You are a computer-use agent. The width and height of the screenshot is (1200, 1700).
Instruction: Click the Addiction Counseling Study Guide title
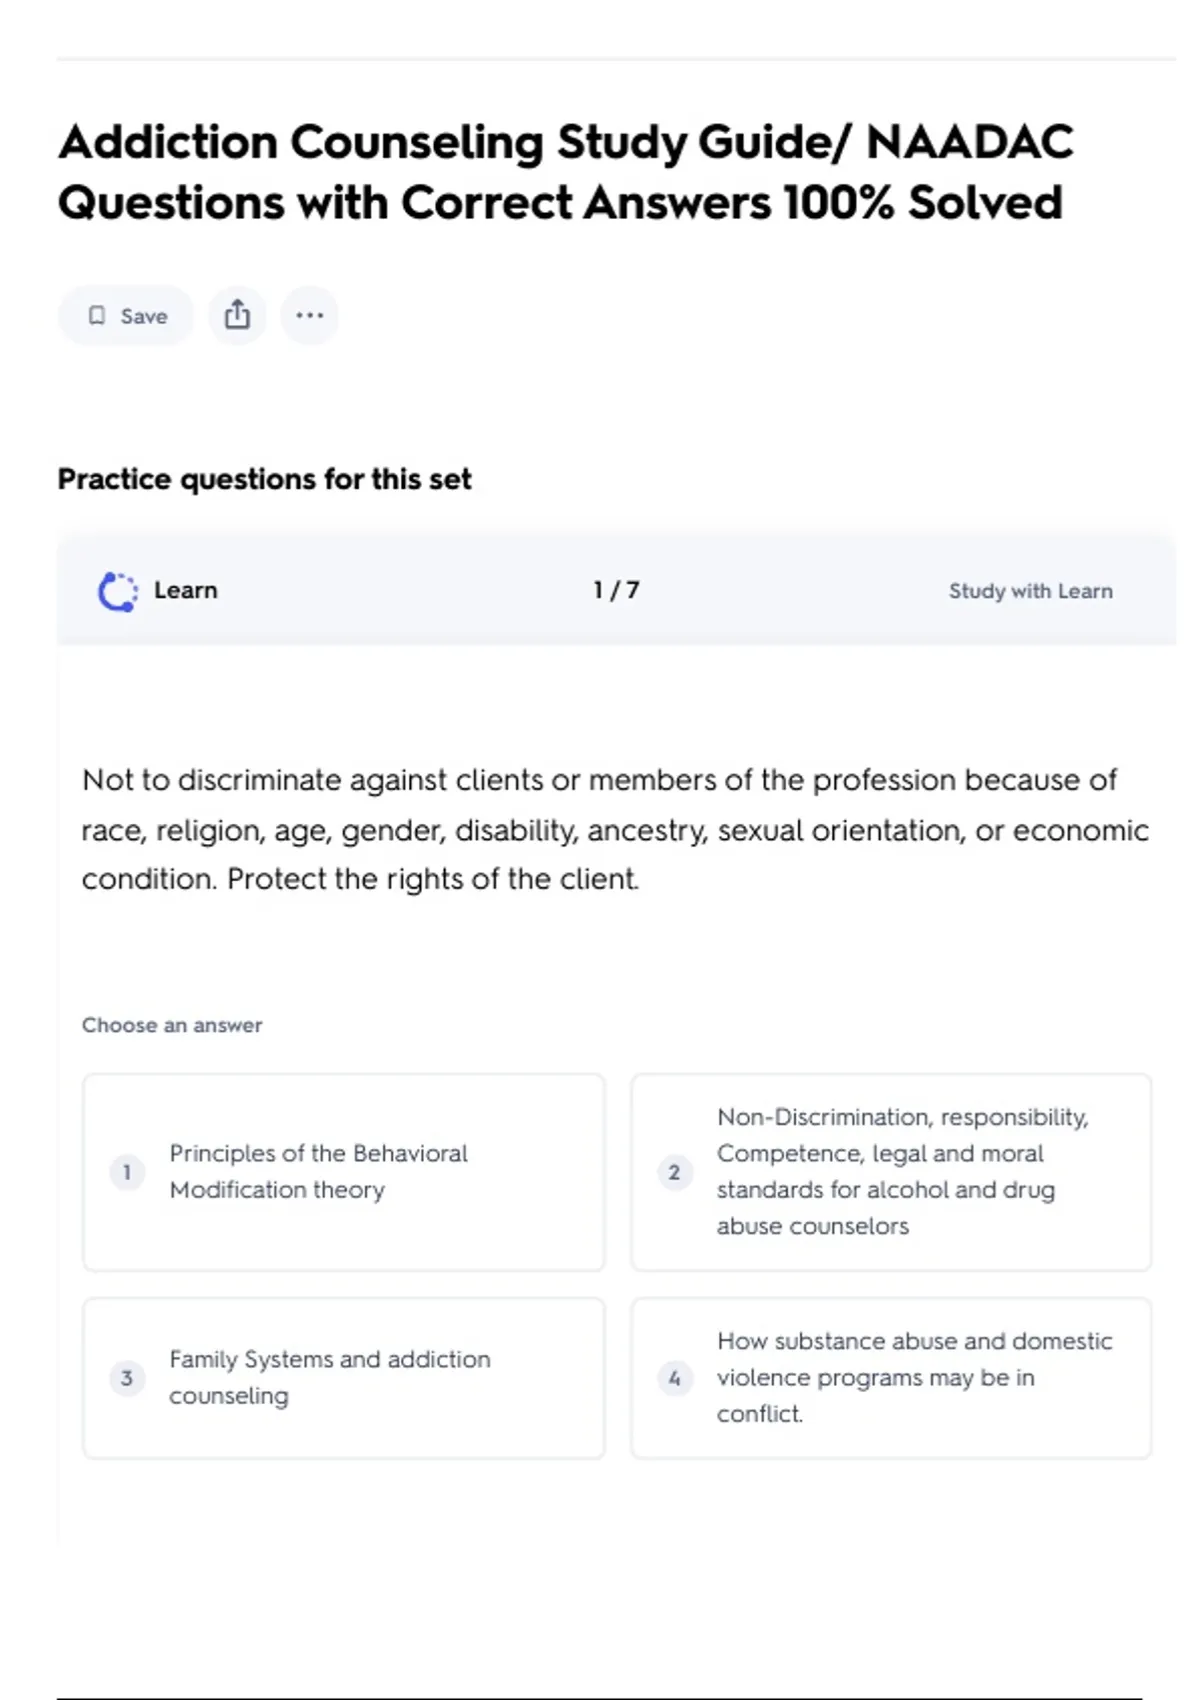point(565,172)
